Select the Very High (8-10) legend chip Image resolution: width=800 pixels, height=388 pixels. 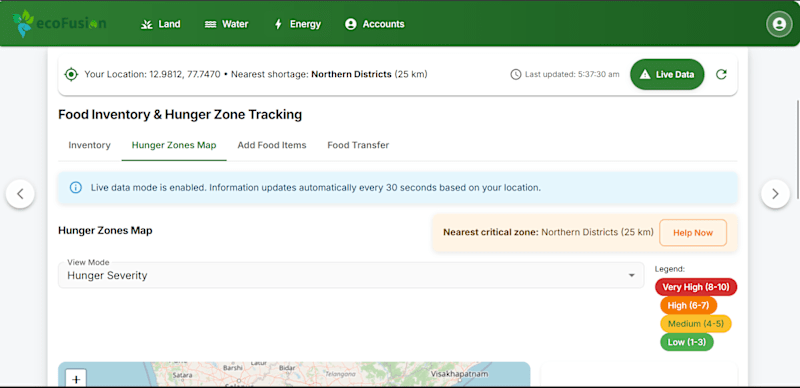pos(696,287)
